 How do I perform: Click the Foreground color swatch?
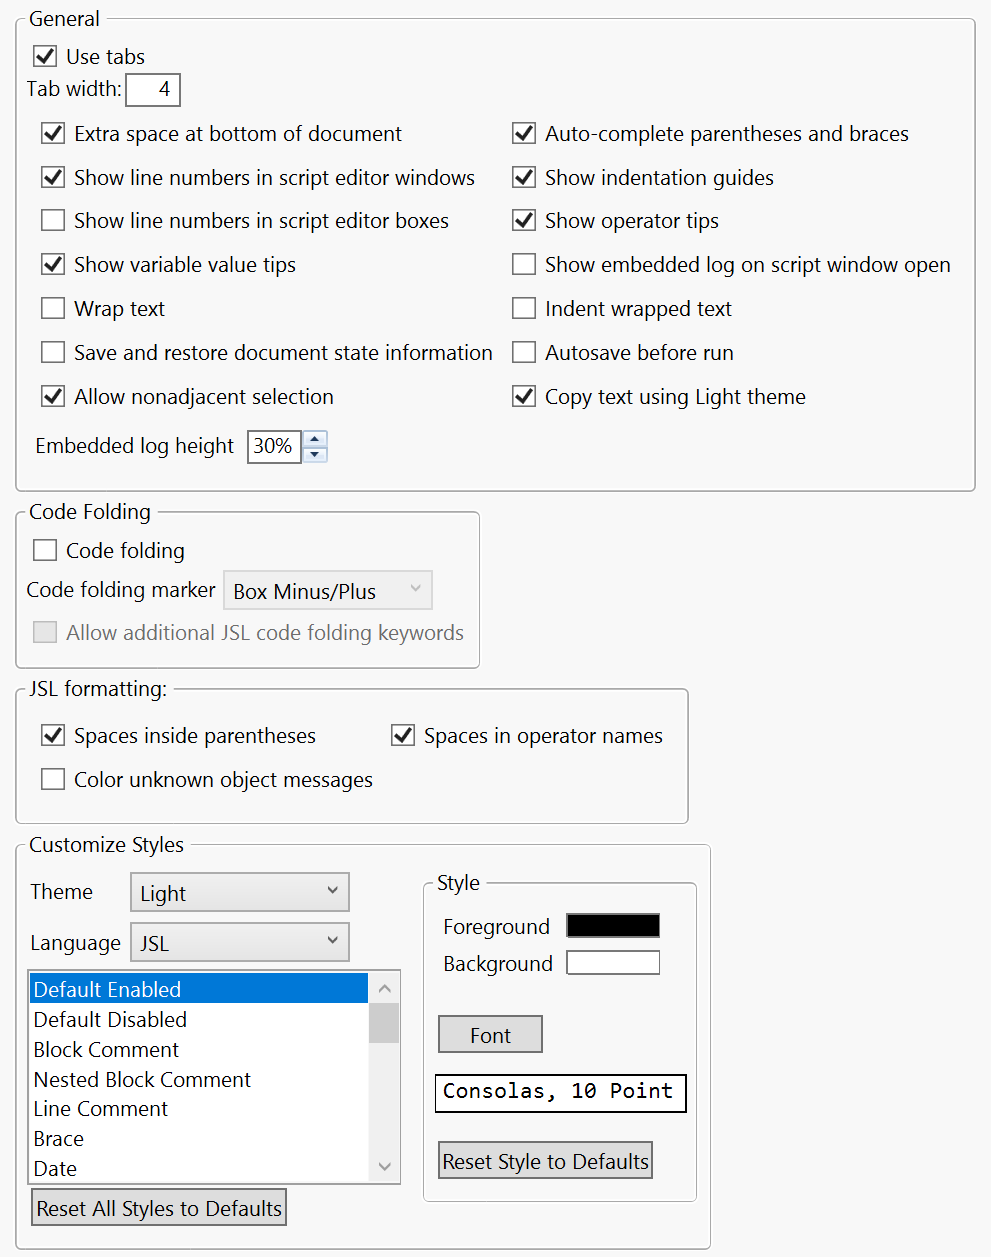[x=612, y=925]
